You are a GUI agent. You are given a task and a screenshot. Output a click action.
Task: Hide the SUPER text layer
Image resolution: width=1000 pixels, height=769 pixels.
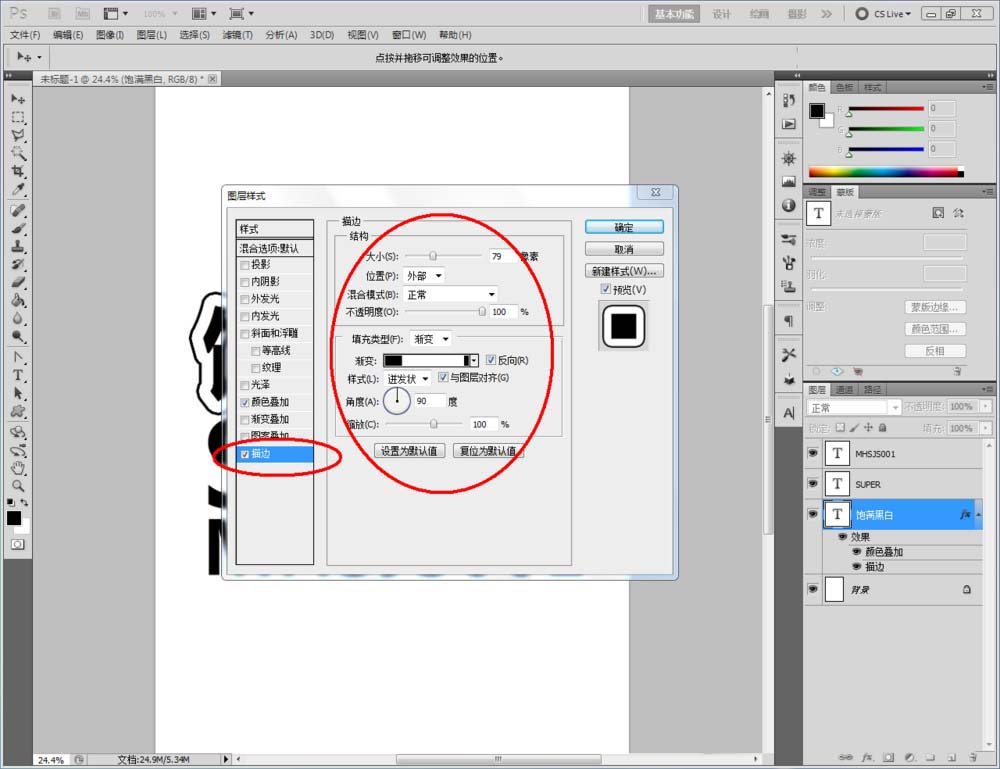(813, 484)
